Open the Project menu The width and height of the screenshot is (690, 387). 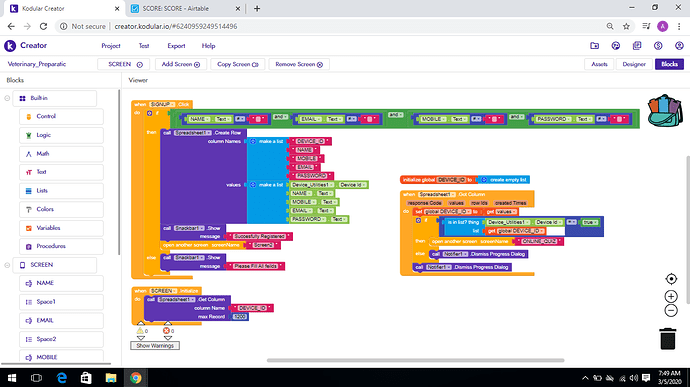(111, 46)
